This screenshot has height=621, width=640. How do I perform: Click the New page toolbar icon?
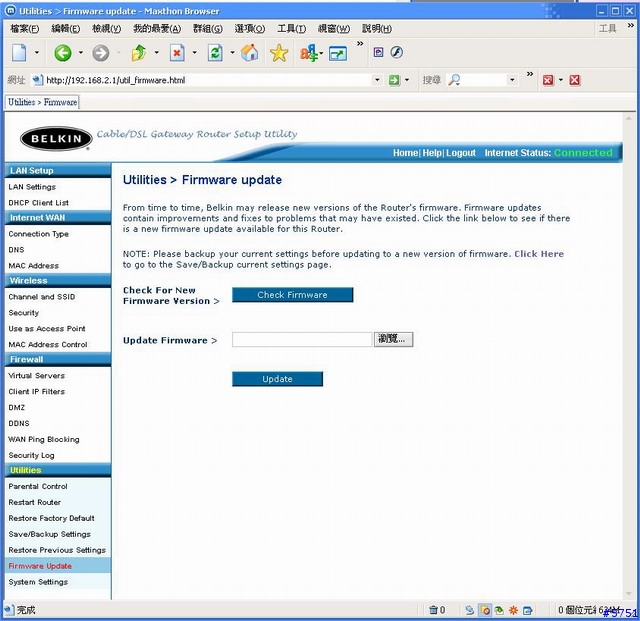click(19, 53)
